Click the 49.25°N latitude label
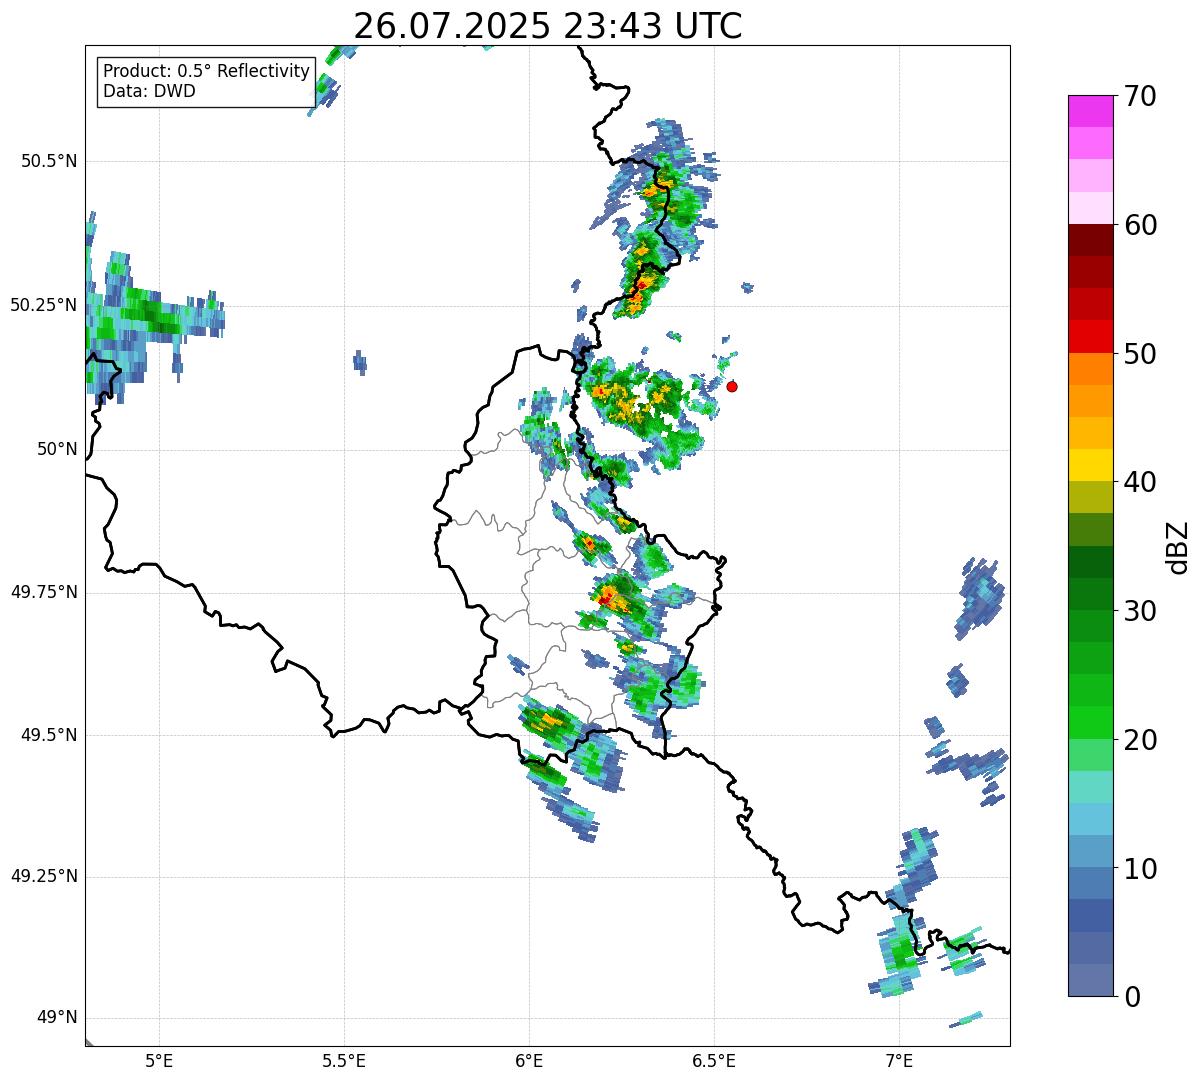The height and width of the screenshot is (1081, 1202). click(x=44, y=877)
